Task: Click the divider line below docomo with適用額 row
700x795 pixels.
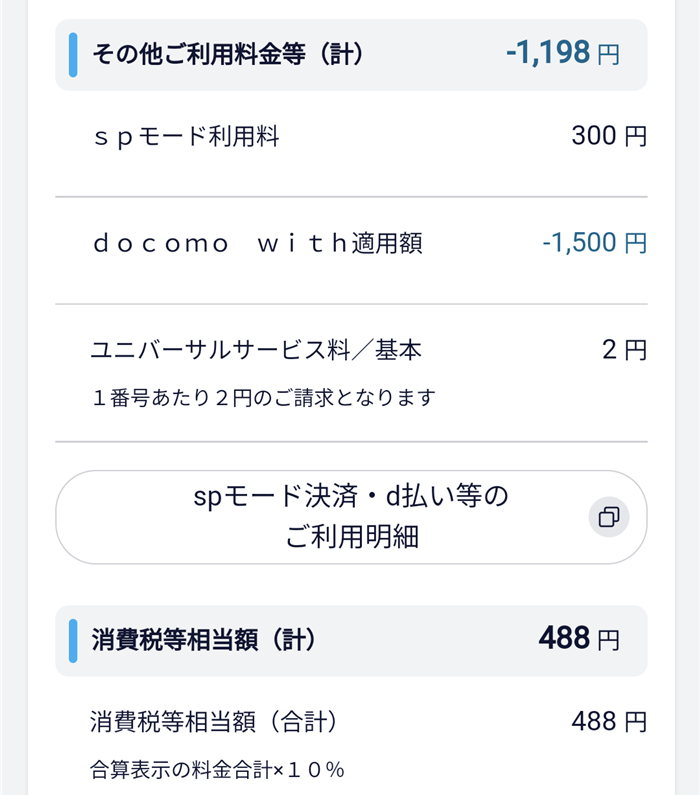Action: [351, 304]
